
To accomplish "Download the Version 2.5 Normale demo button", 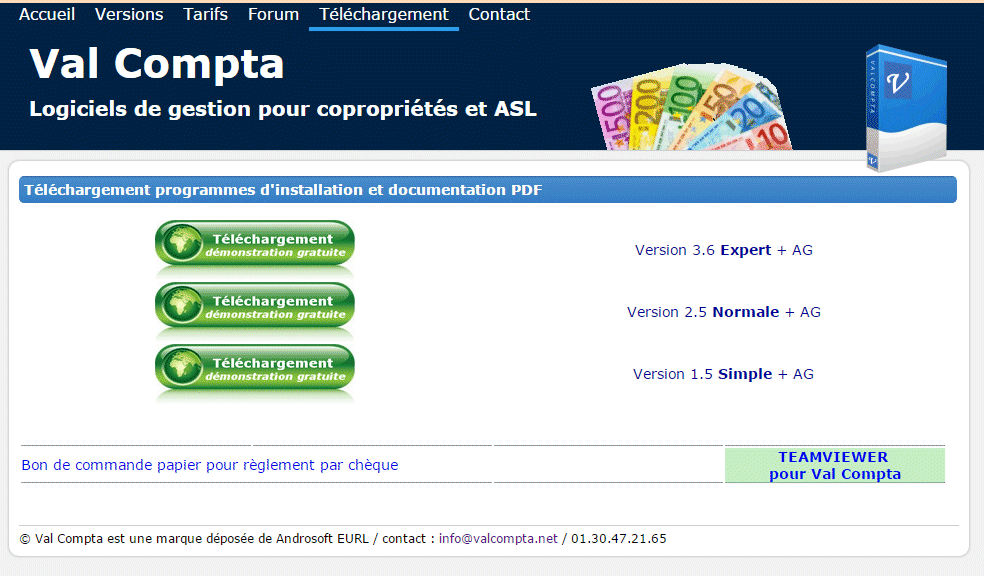I will coord(255,305).
